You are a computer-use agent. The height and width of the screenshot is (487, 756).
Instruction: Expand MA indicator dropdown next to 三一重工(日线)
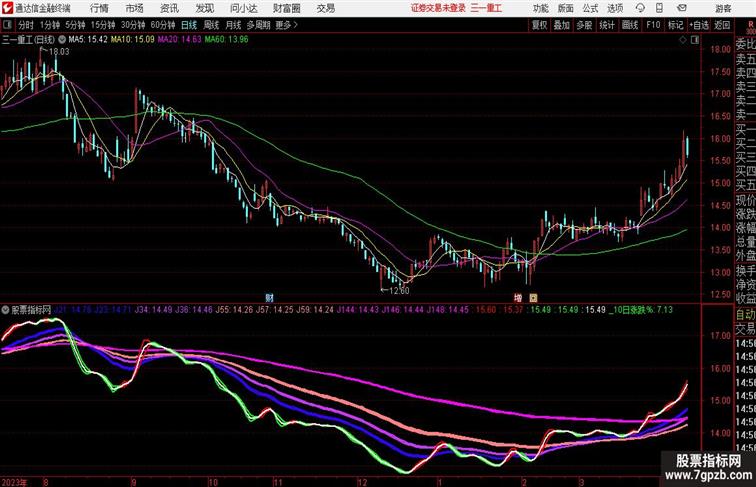[62, 40]
